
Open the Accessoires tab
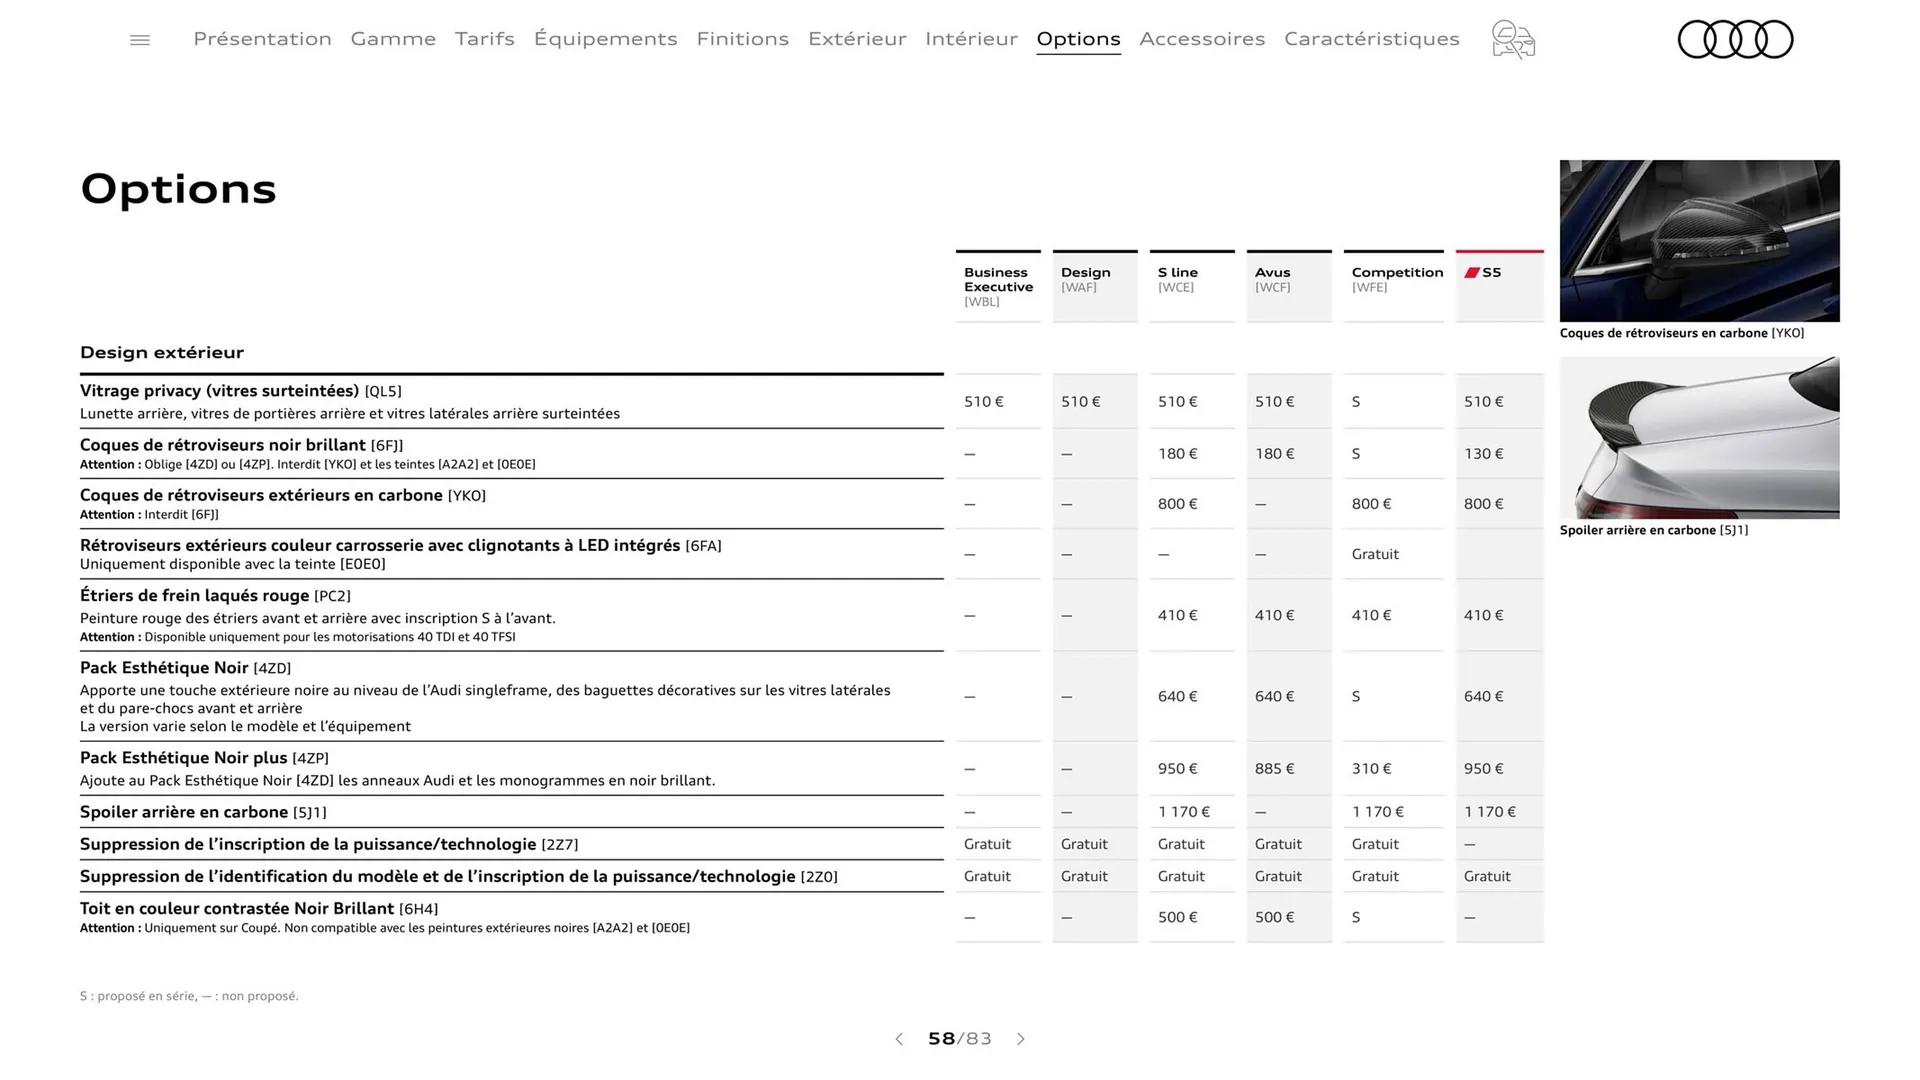[x=1202, y=39]
